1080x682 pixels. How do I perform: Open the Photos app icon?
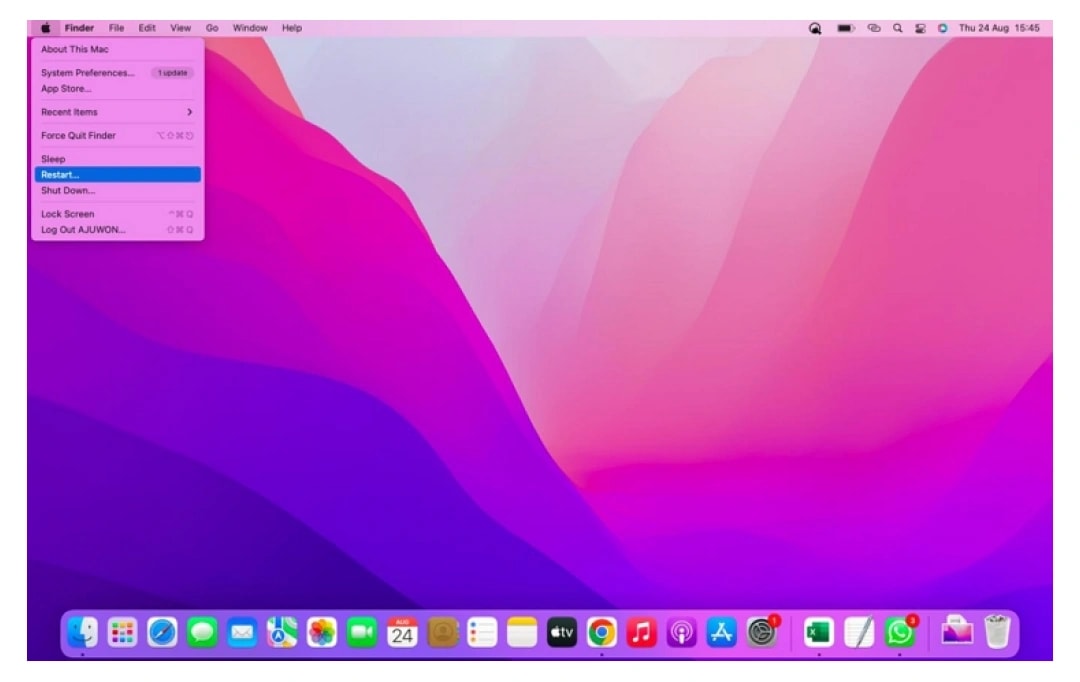click(x=322, y=632)
